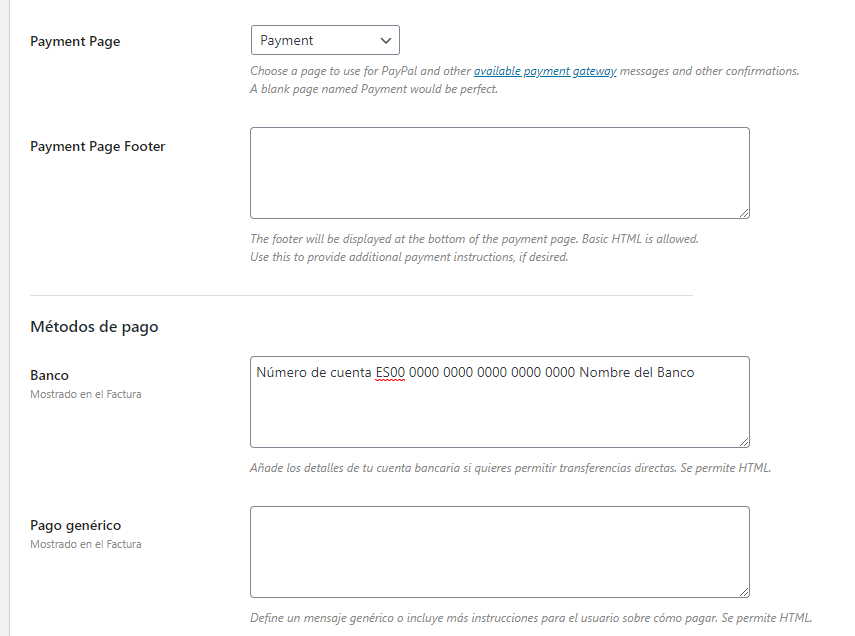Click the resize handle of Payment Page Footer textarea
This screenshot has height=636, width=855.
[744, 213]
